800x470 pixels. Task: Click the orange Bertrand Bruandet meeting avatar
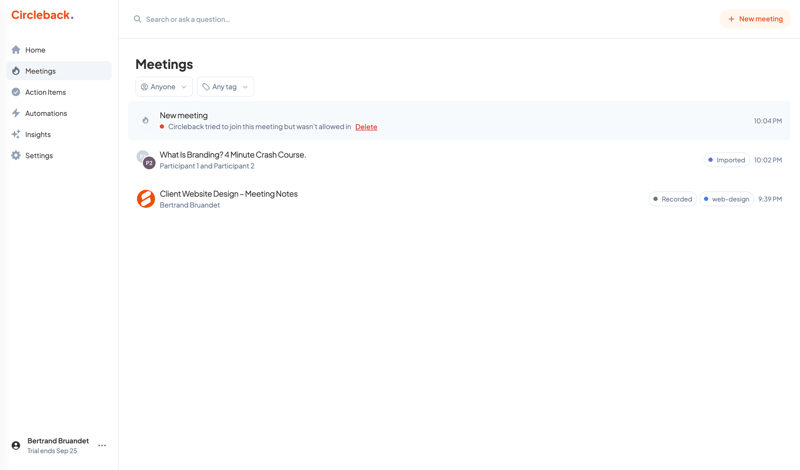click(x=146, y=199)
